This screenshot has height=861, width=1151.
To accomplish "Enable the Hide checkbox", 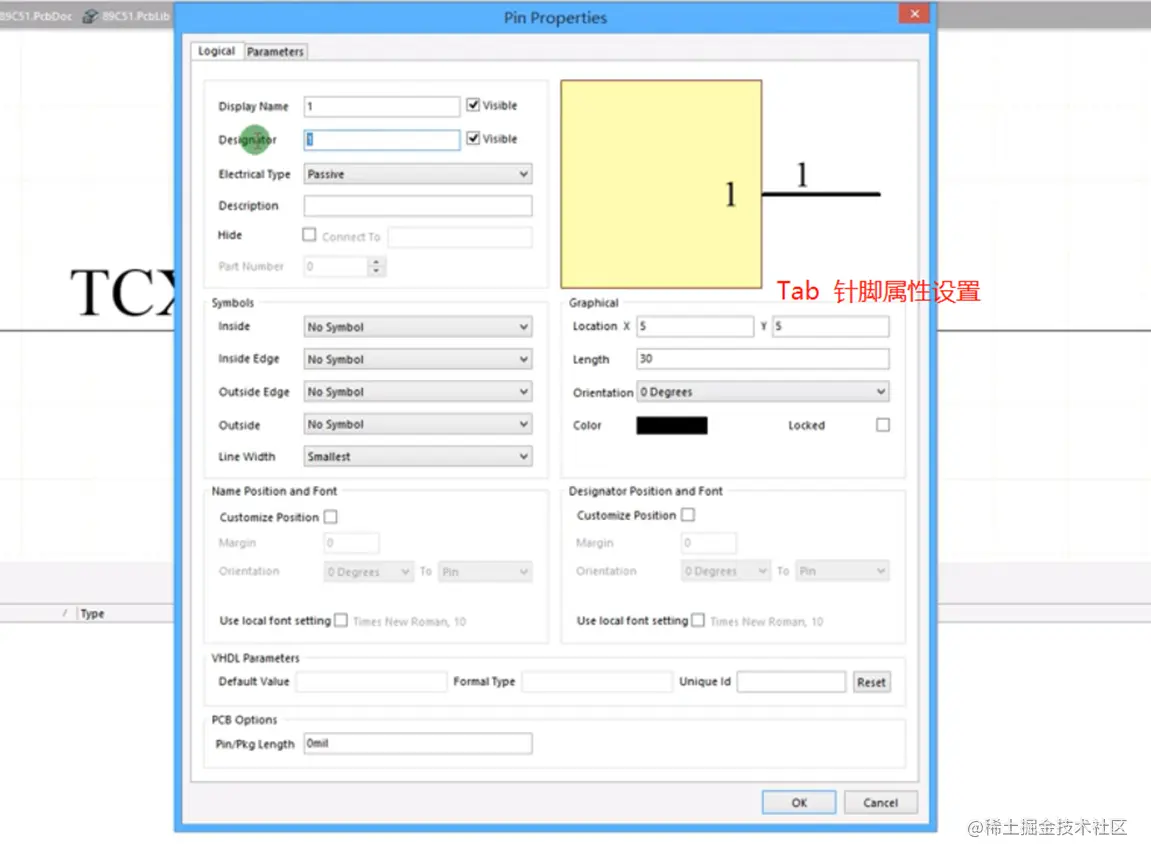I will [309, 235].
